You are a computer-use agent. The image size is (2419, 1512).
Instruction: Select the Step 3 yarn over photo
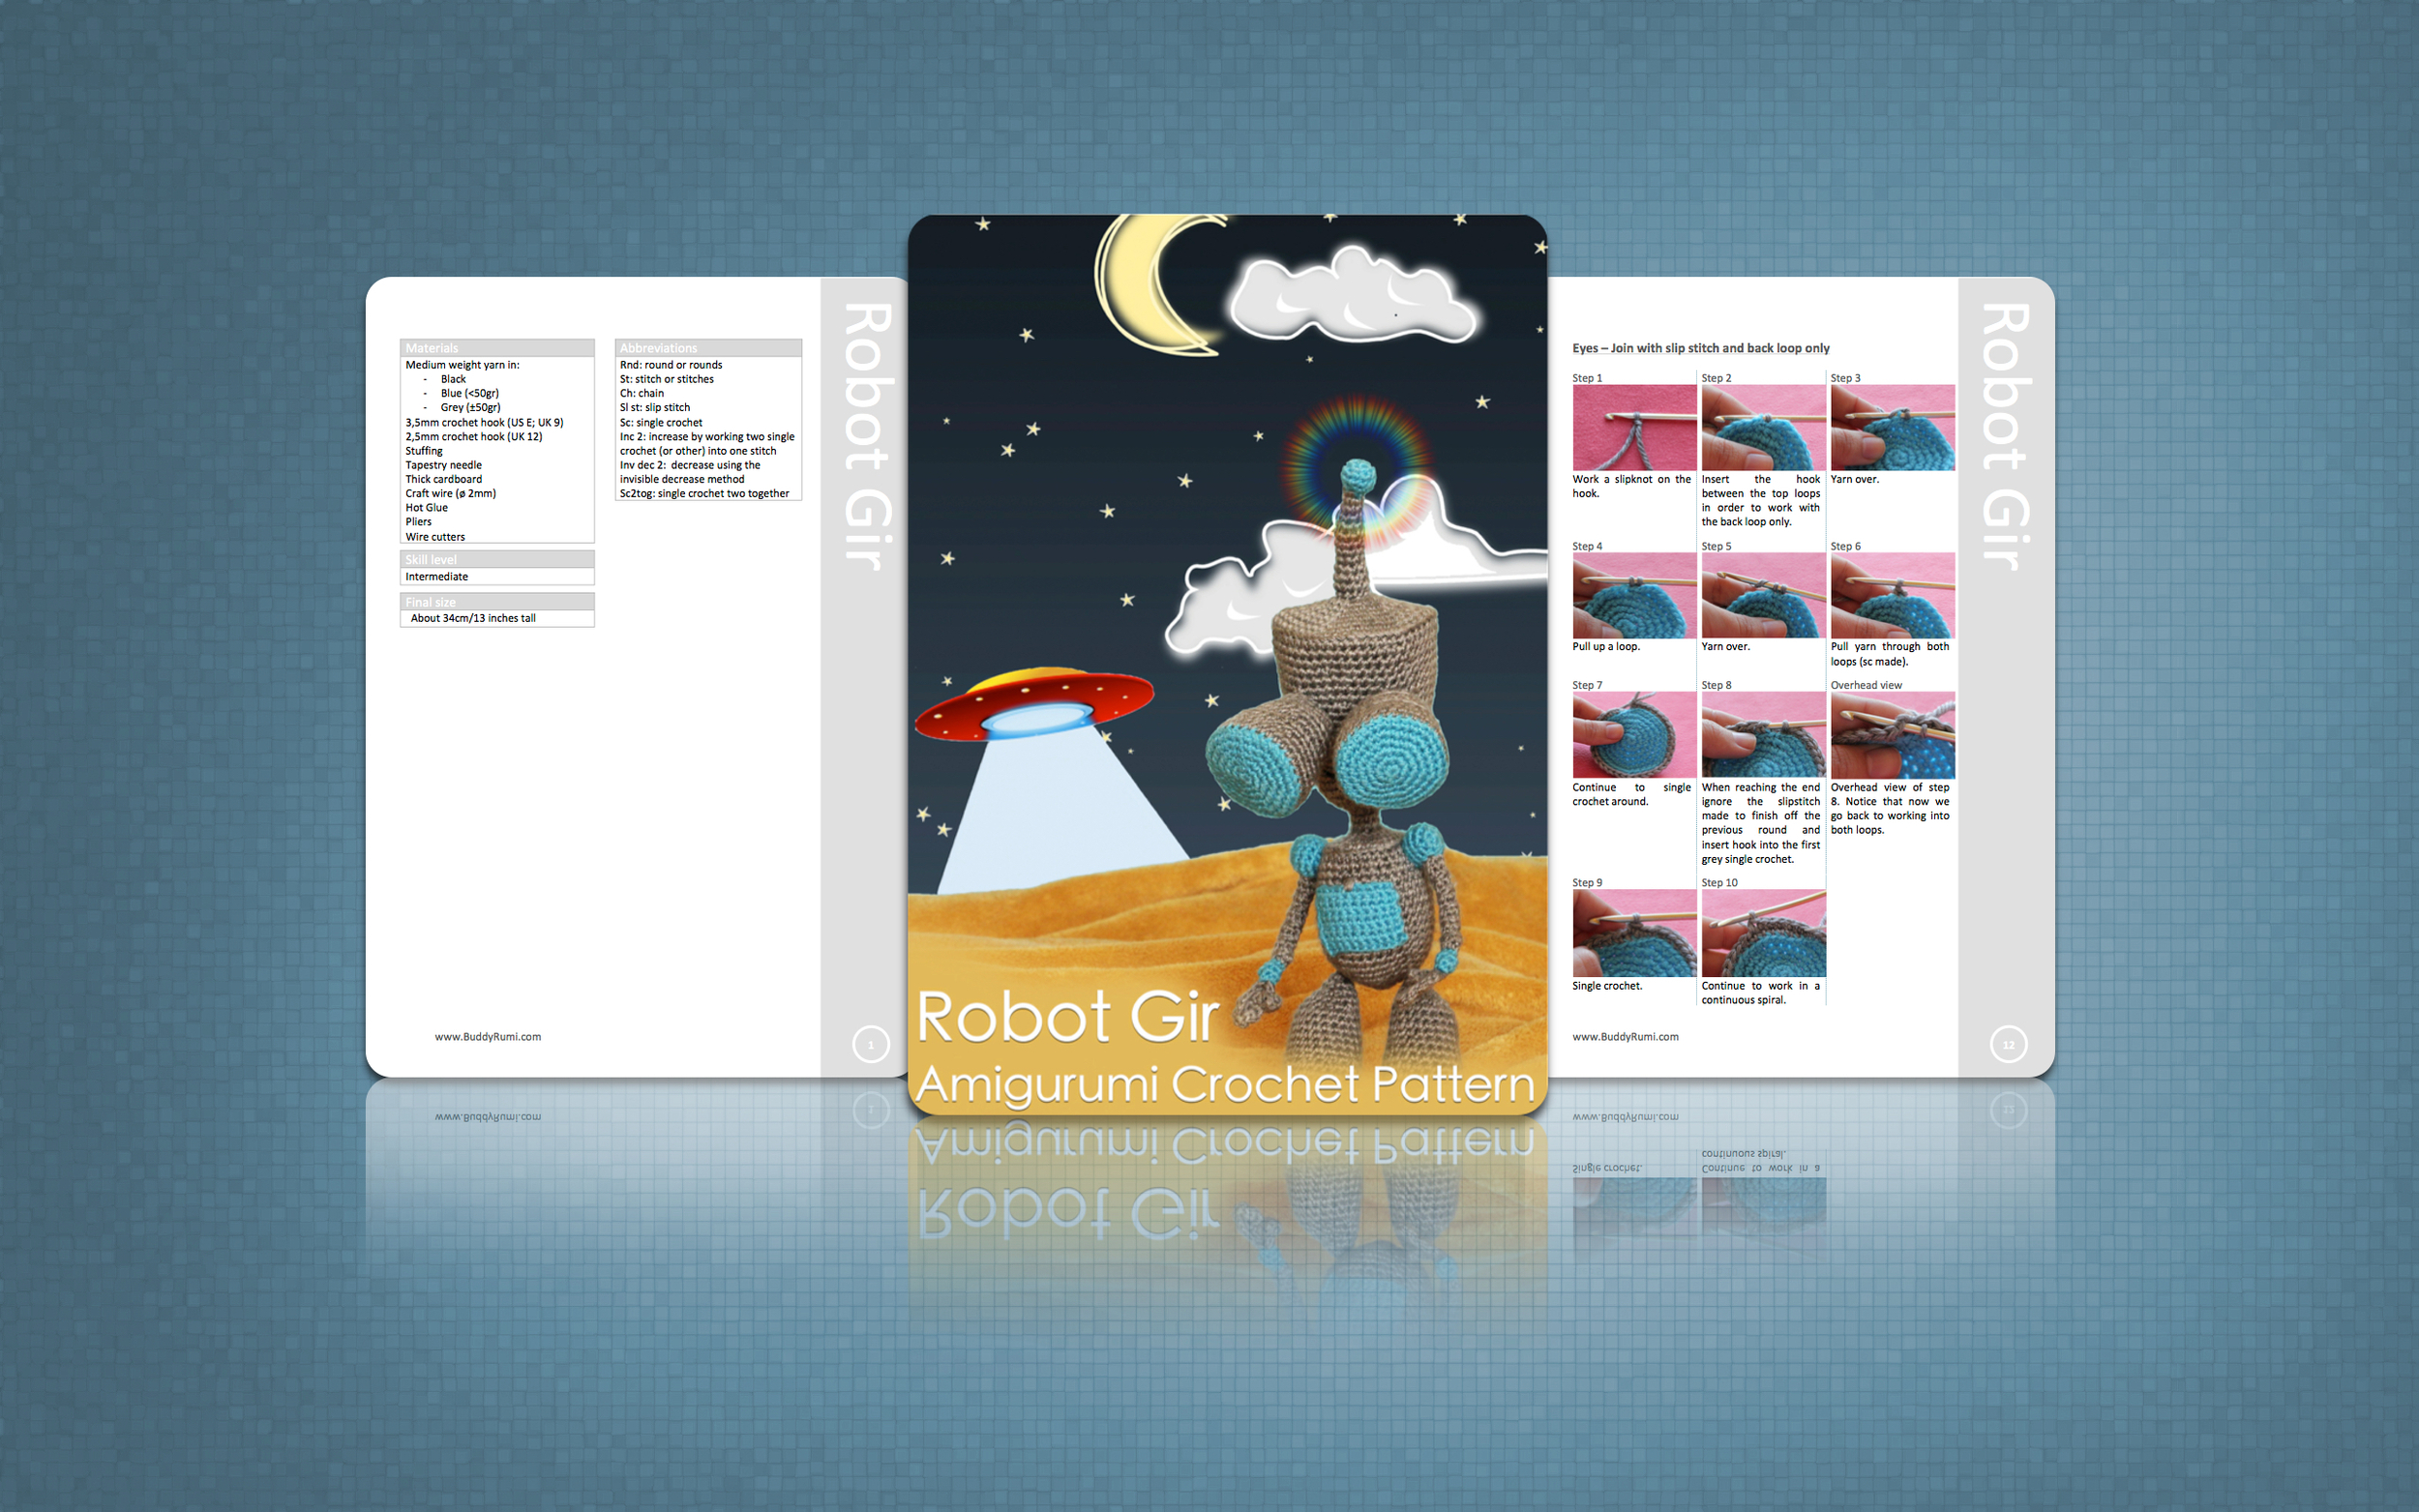point(1892,427)
